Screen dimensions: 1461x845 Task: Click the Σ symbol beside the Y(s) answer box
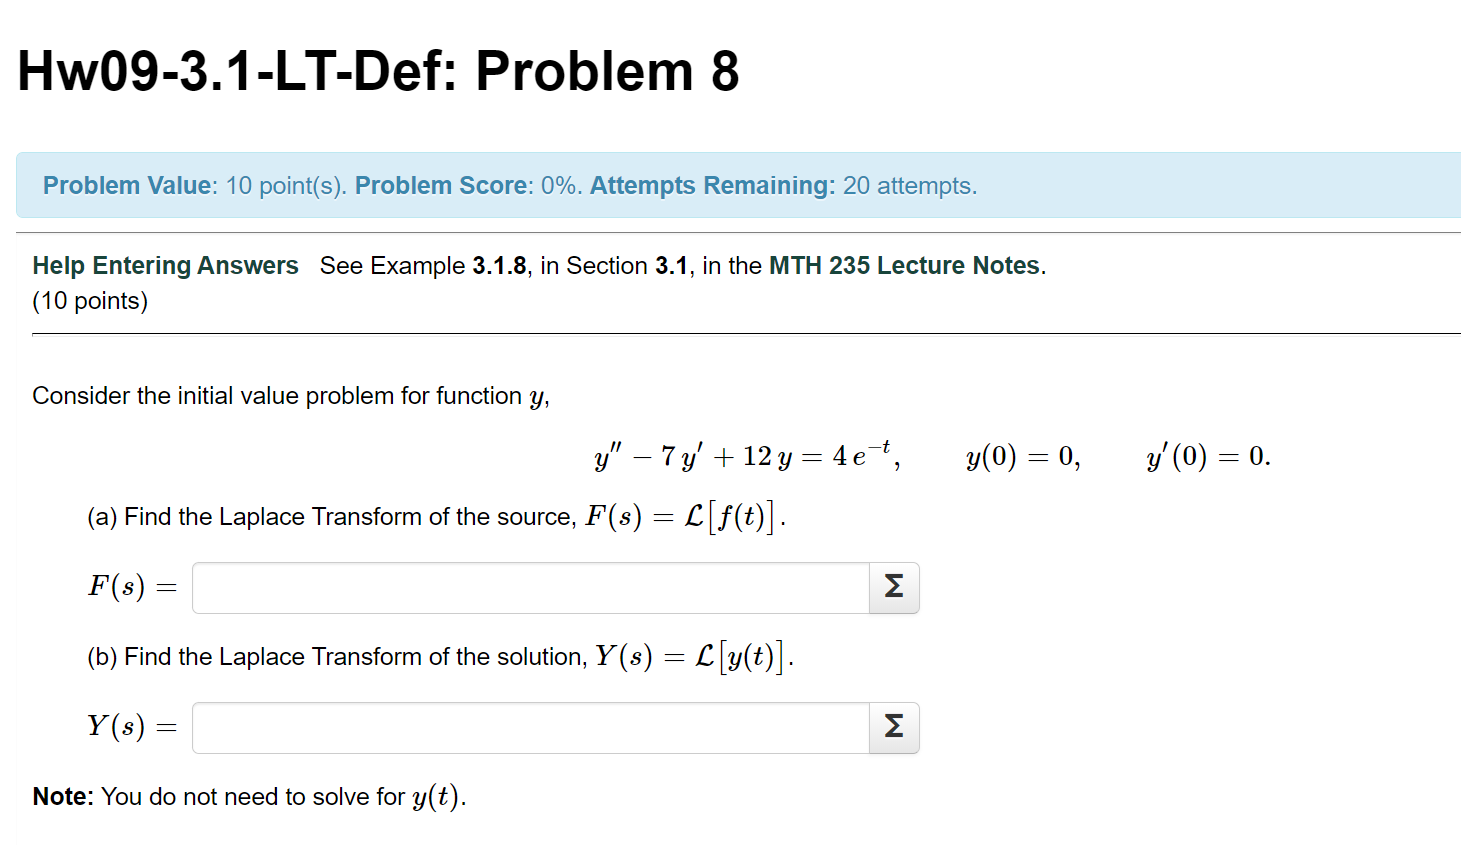[x=893, y=728]
